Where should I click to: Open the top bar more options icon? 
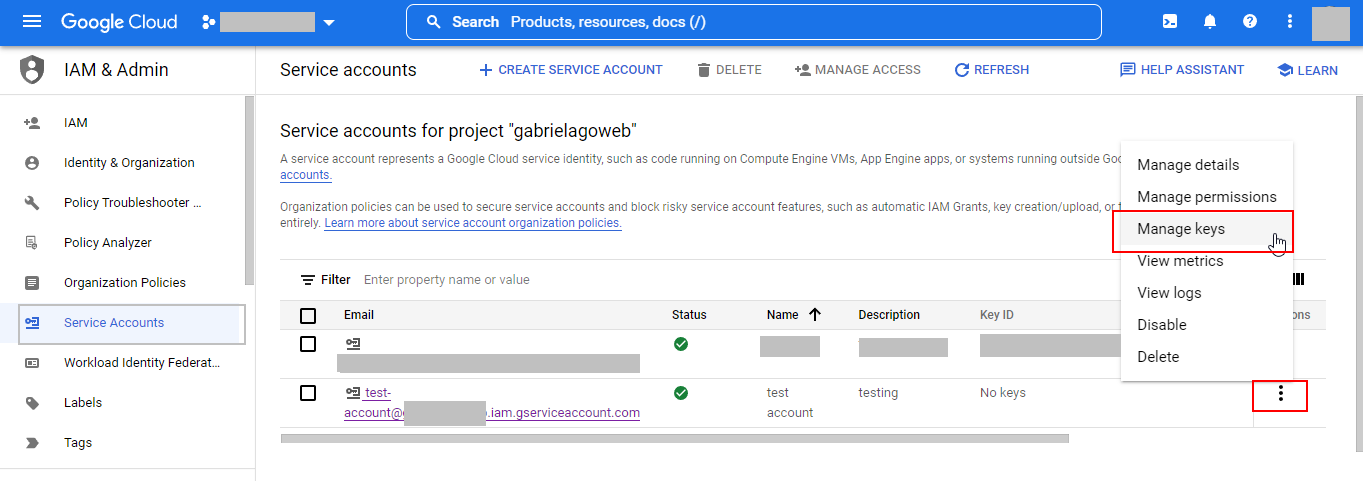[1290, 22]
